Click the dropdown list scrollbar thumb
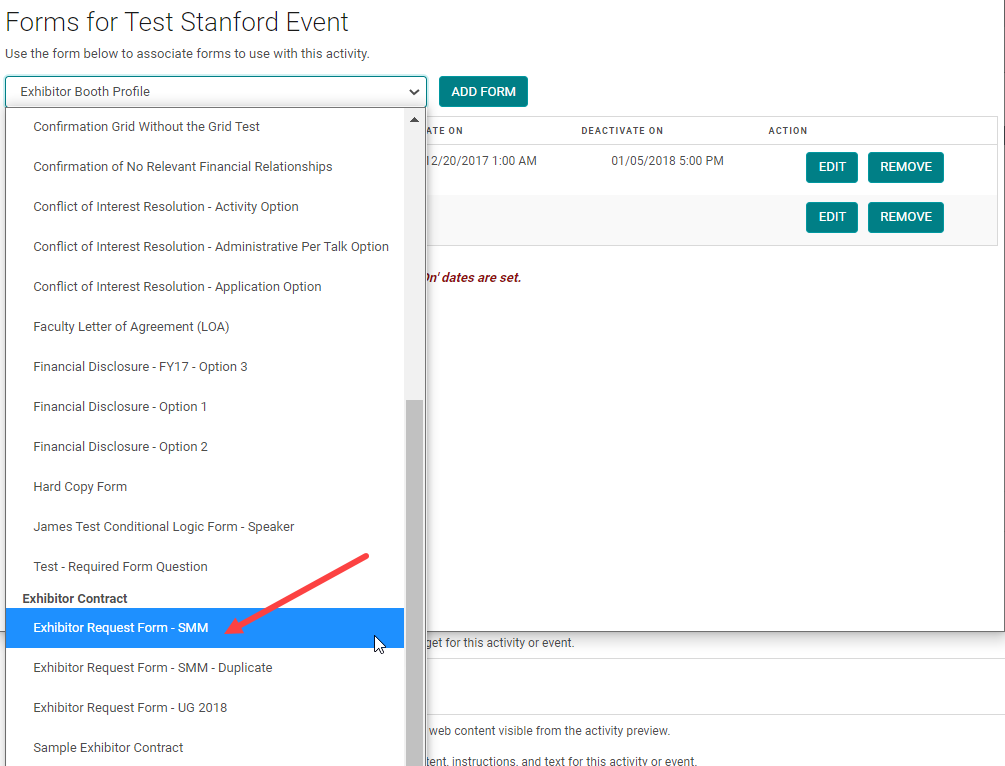The width and height of the screenshot is (1005, 766). point(414,580)
